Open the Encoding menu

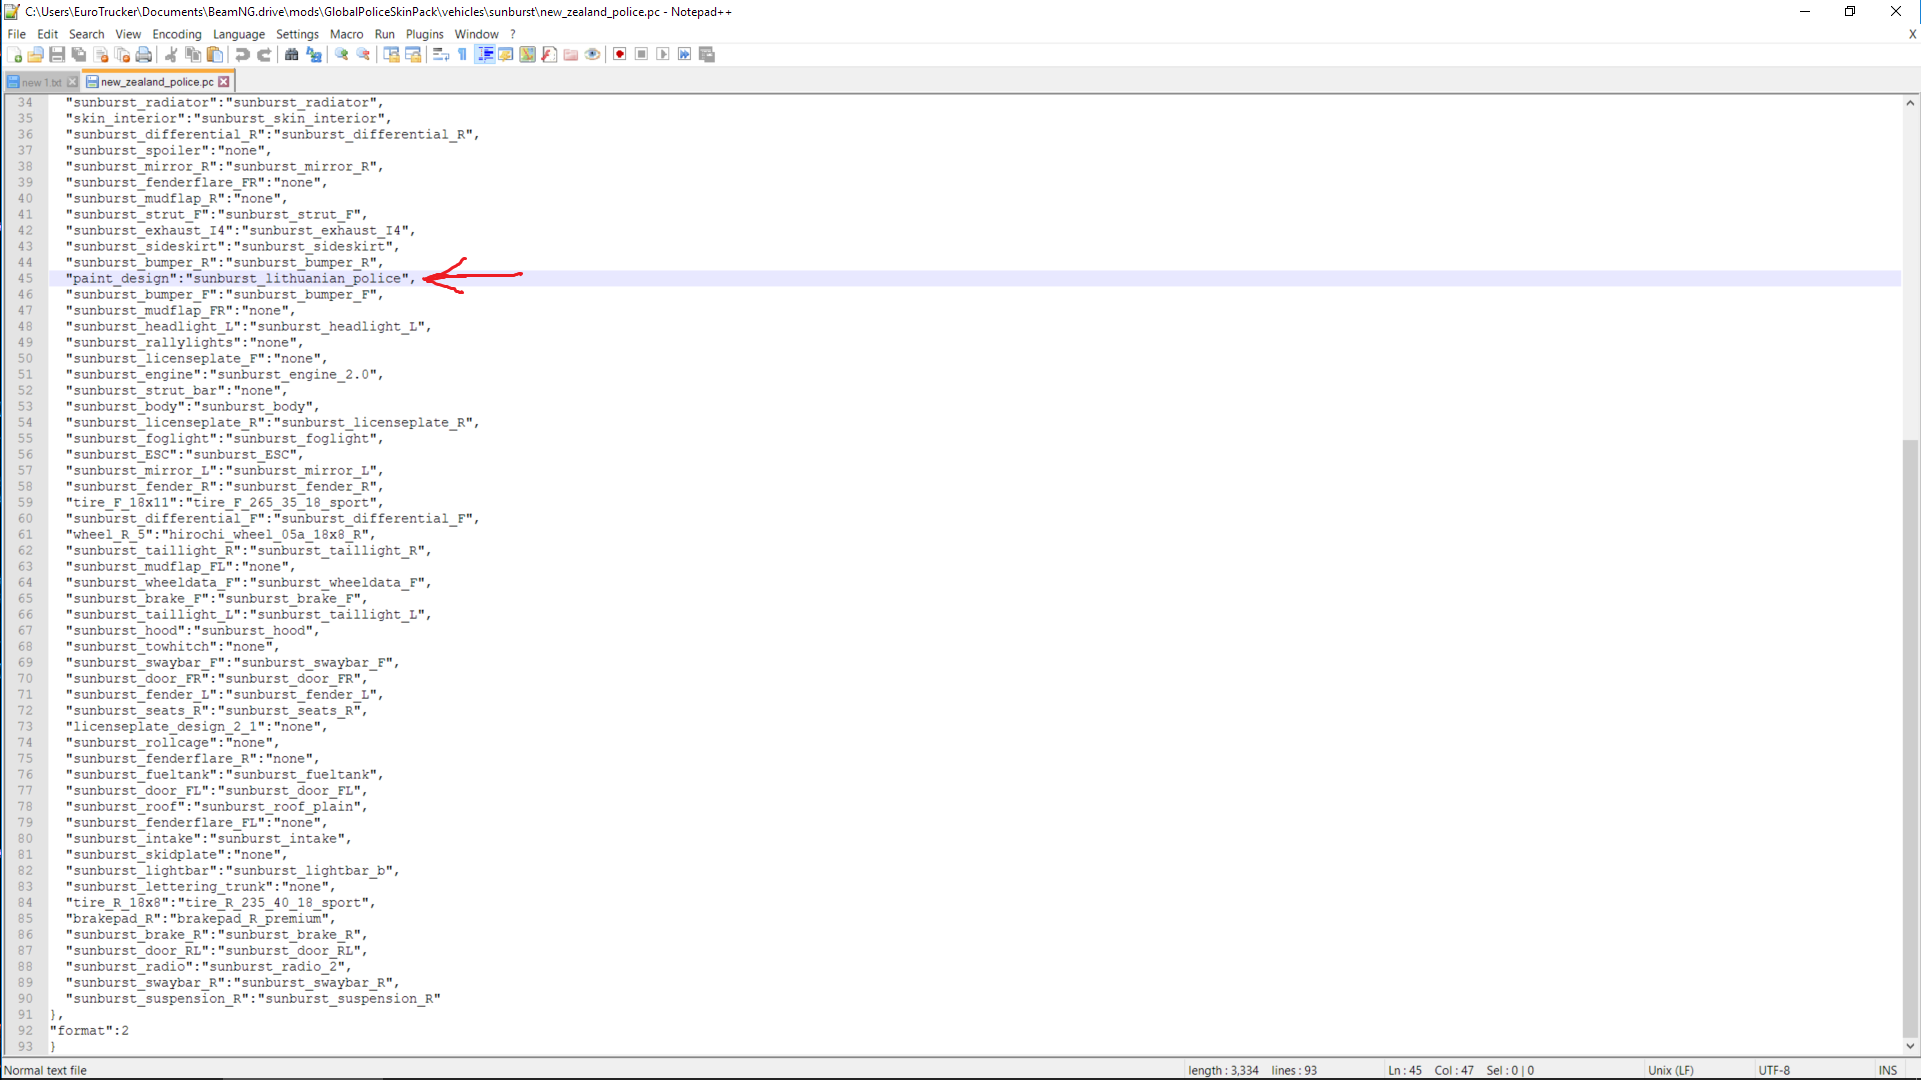pyautogui.click(x=176, y=34)
